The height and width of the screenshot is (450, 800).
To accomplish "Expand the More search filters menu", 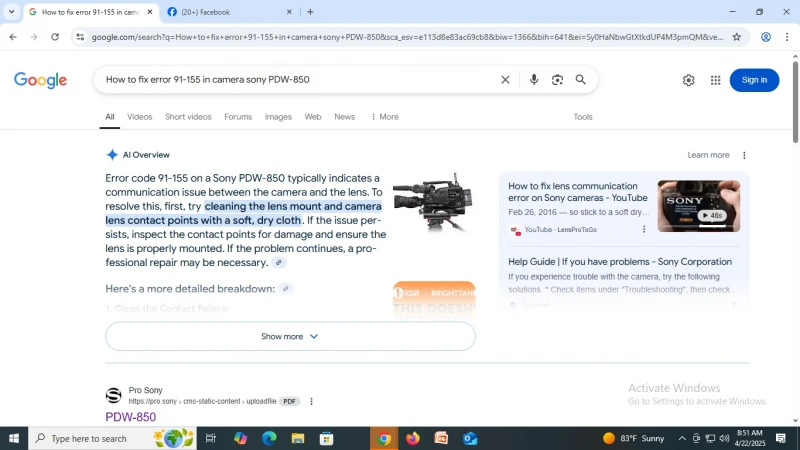I will (x=385, y=117).
